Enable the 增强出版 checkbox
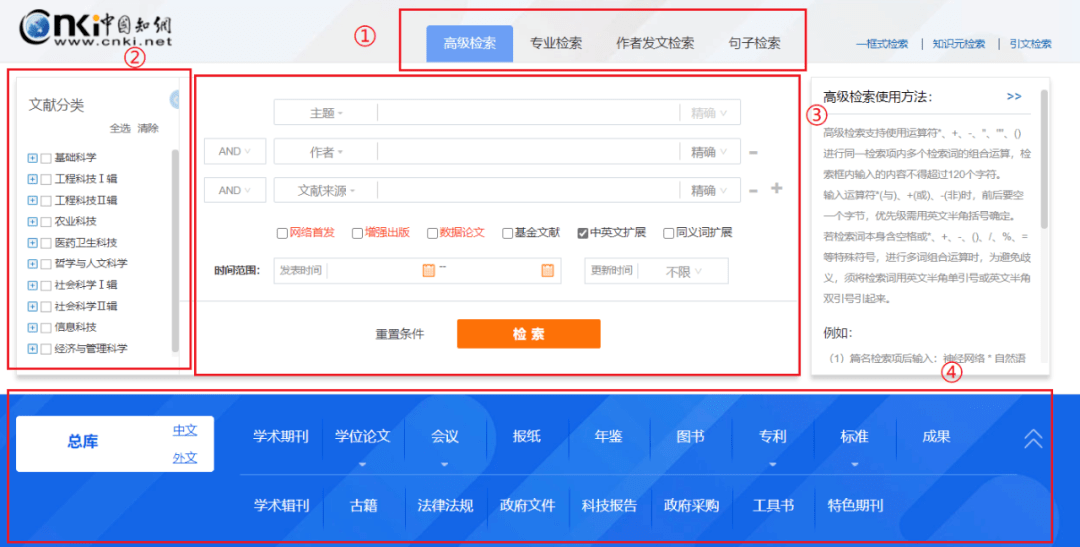 357,234
